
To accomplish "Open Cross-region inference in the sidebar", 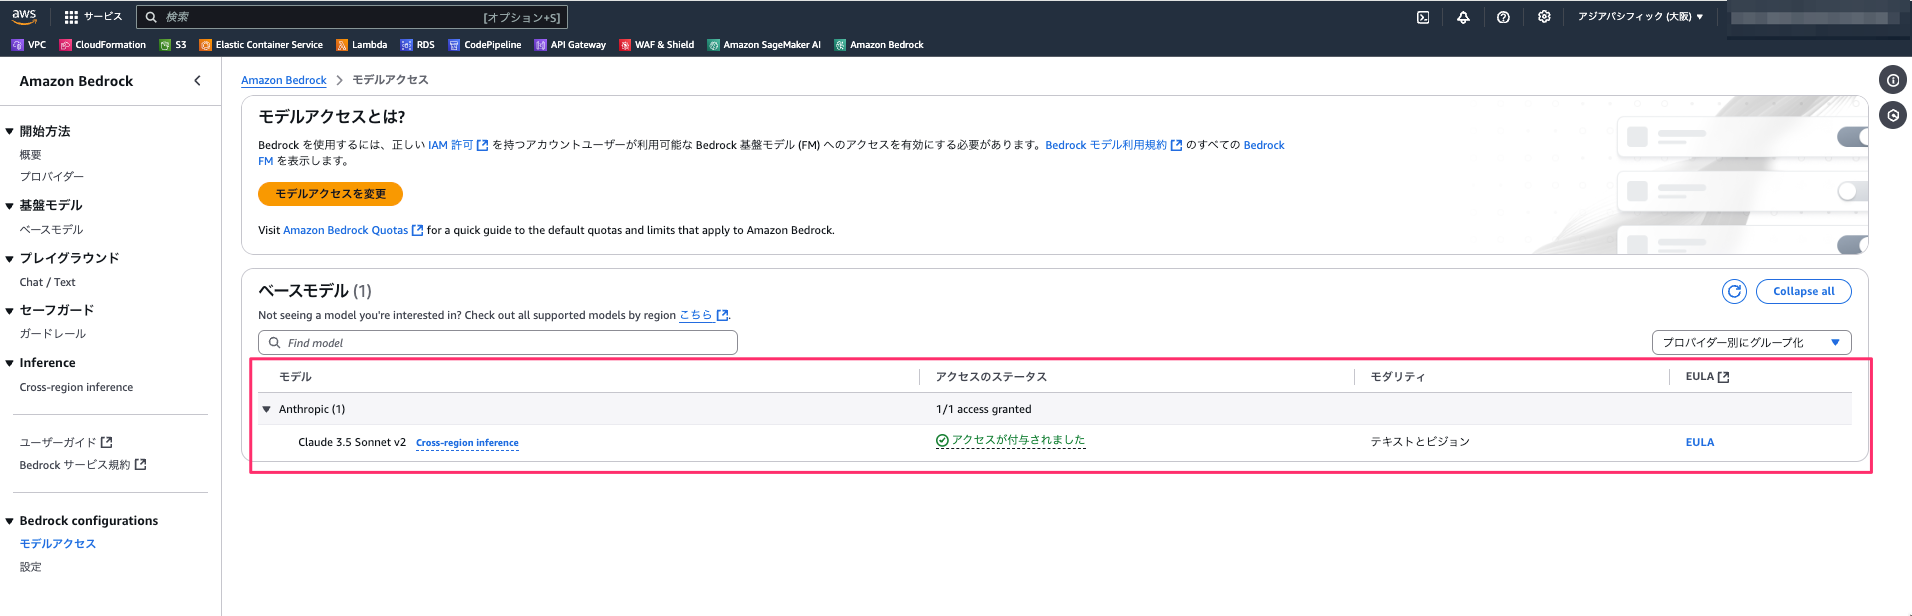I will (x=76, y=388).
